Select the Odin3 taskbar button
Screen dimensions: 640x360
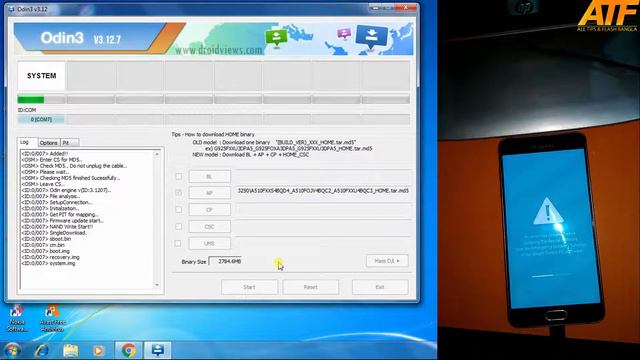[158, 350]
